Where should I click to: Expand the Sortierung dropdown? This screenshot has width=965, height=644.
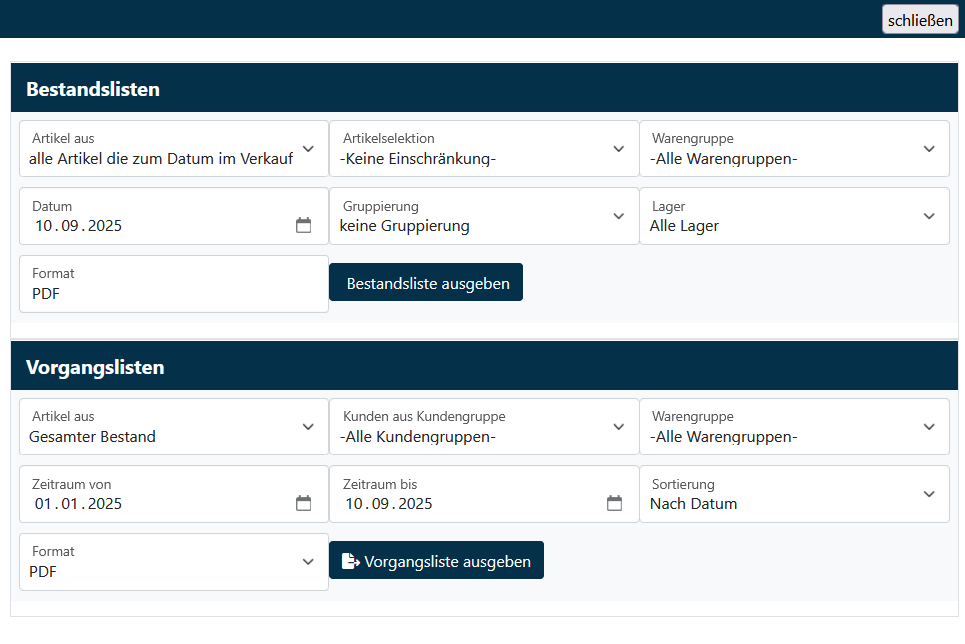[794, 494]
